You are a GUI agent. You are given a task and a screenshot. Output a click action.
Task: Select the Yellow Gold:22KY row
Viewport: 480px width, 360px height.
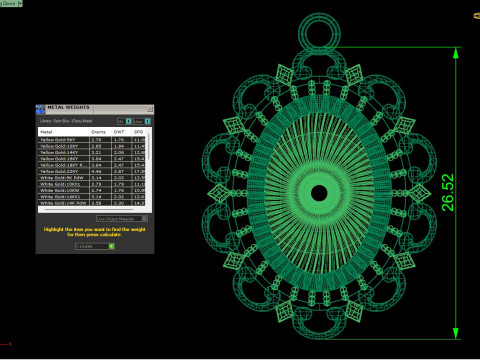point(92,171)
